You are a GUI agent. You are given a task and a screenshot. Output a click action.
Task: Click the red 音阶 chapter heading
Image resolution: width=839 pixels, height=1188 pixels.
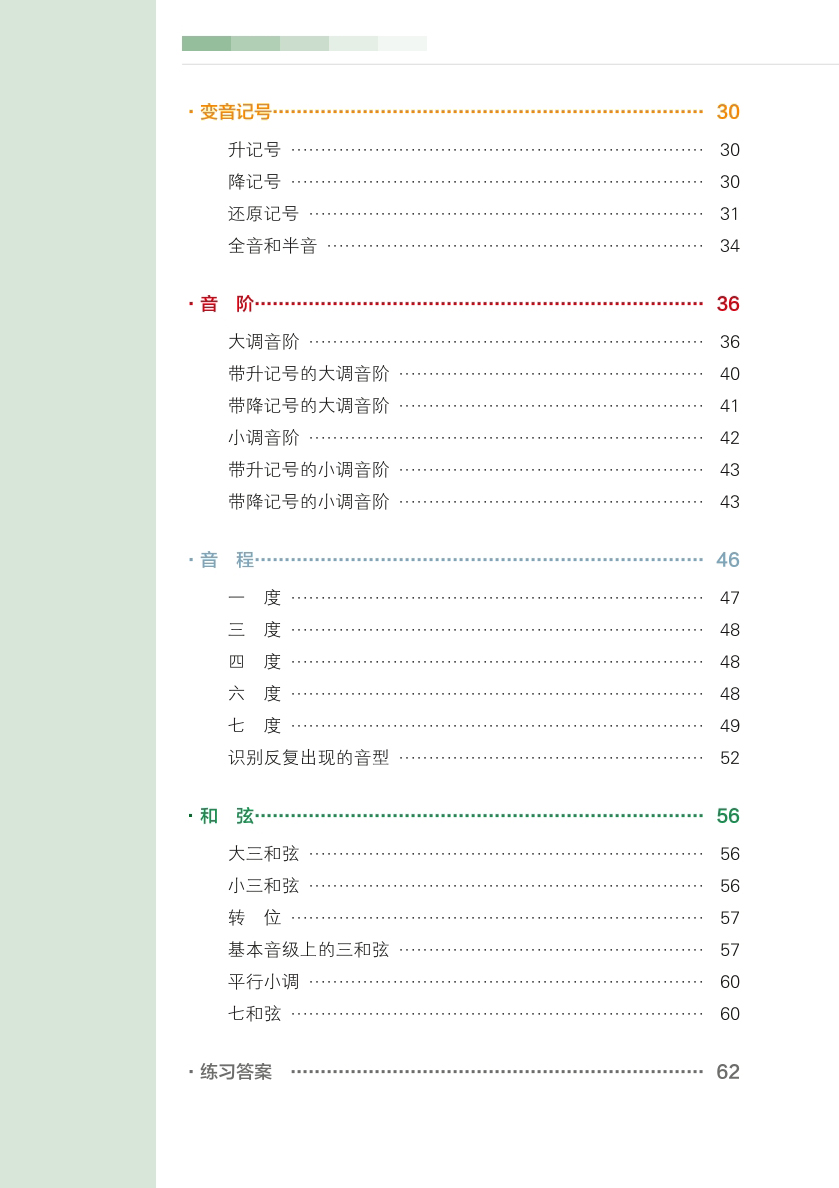227,304
